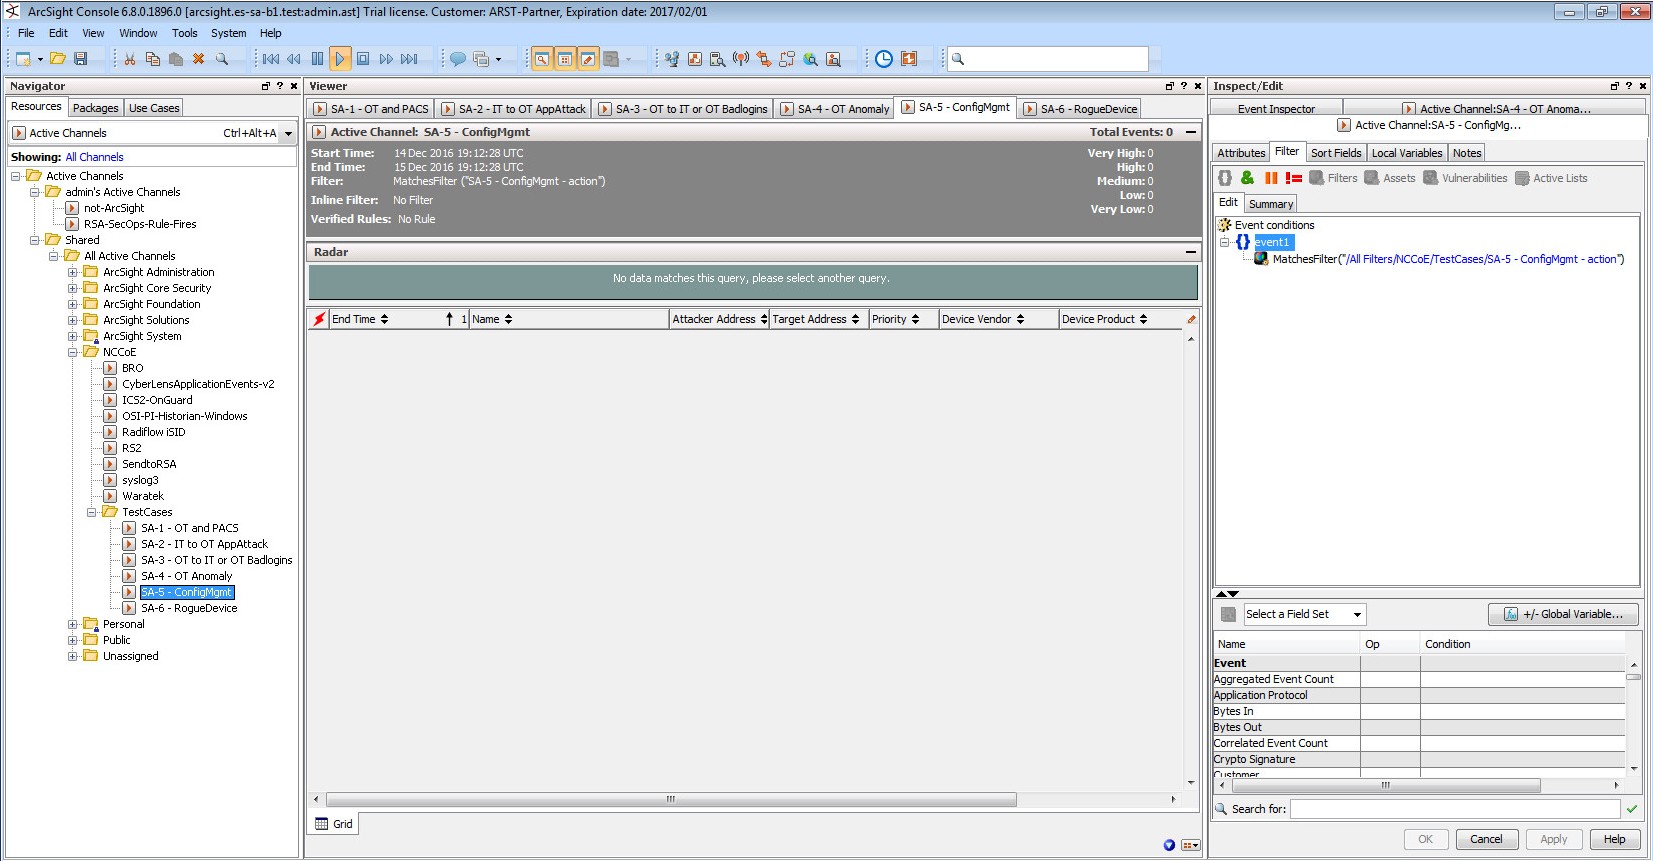Paste with the toolbar paste icon
The width and height of the screenshot is (1653, 861).
pyautogui.click(x=176, y=59)
